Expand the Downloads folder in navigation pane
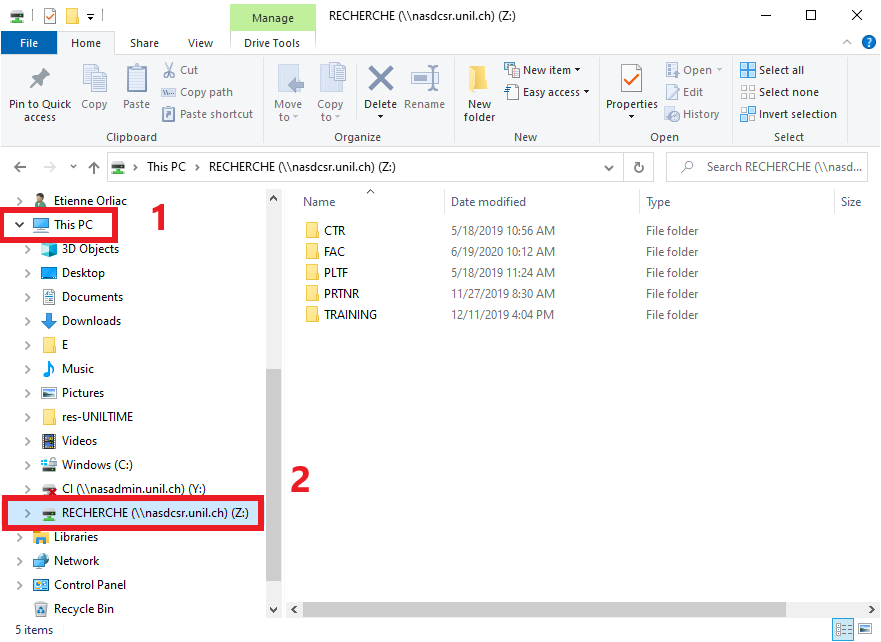881x642 pixels. click(27, 321)
